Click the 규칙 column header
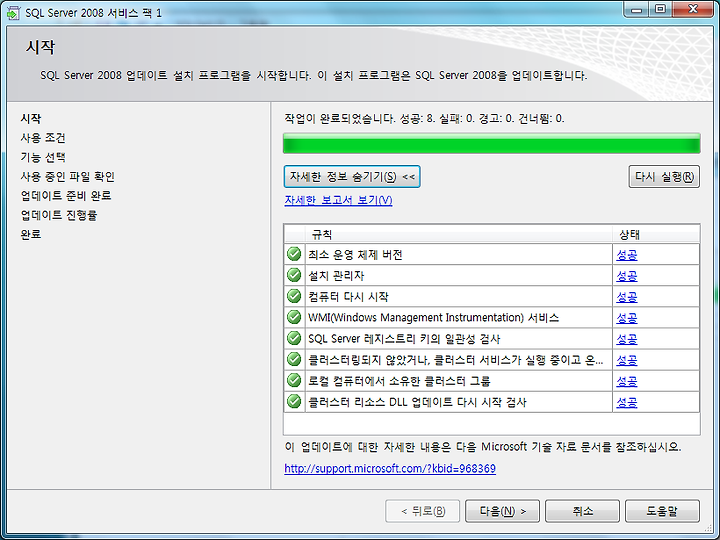The width and height of the screenshot is (720, 540). [459, 234]
